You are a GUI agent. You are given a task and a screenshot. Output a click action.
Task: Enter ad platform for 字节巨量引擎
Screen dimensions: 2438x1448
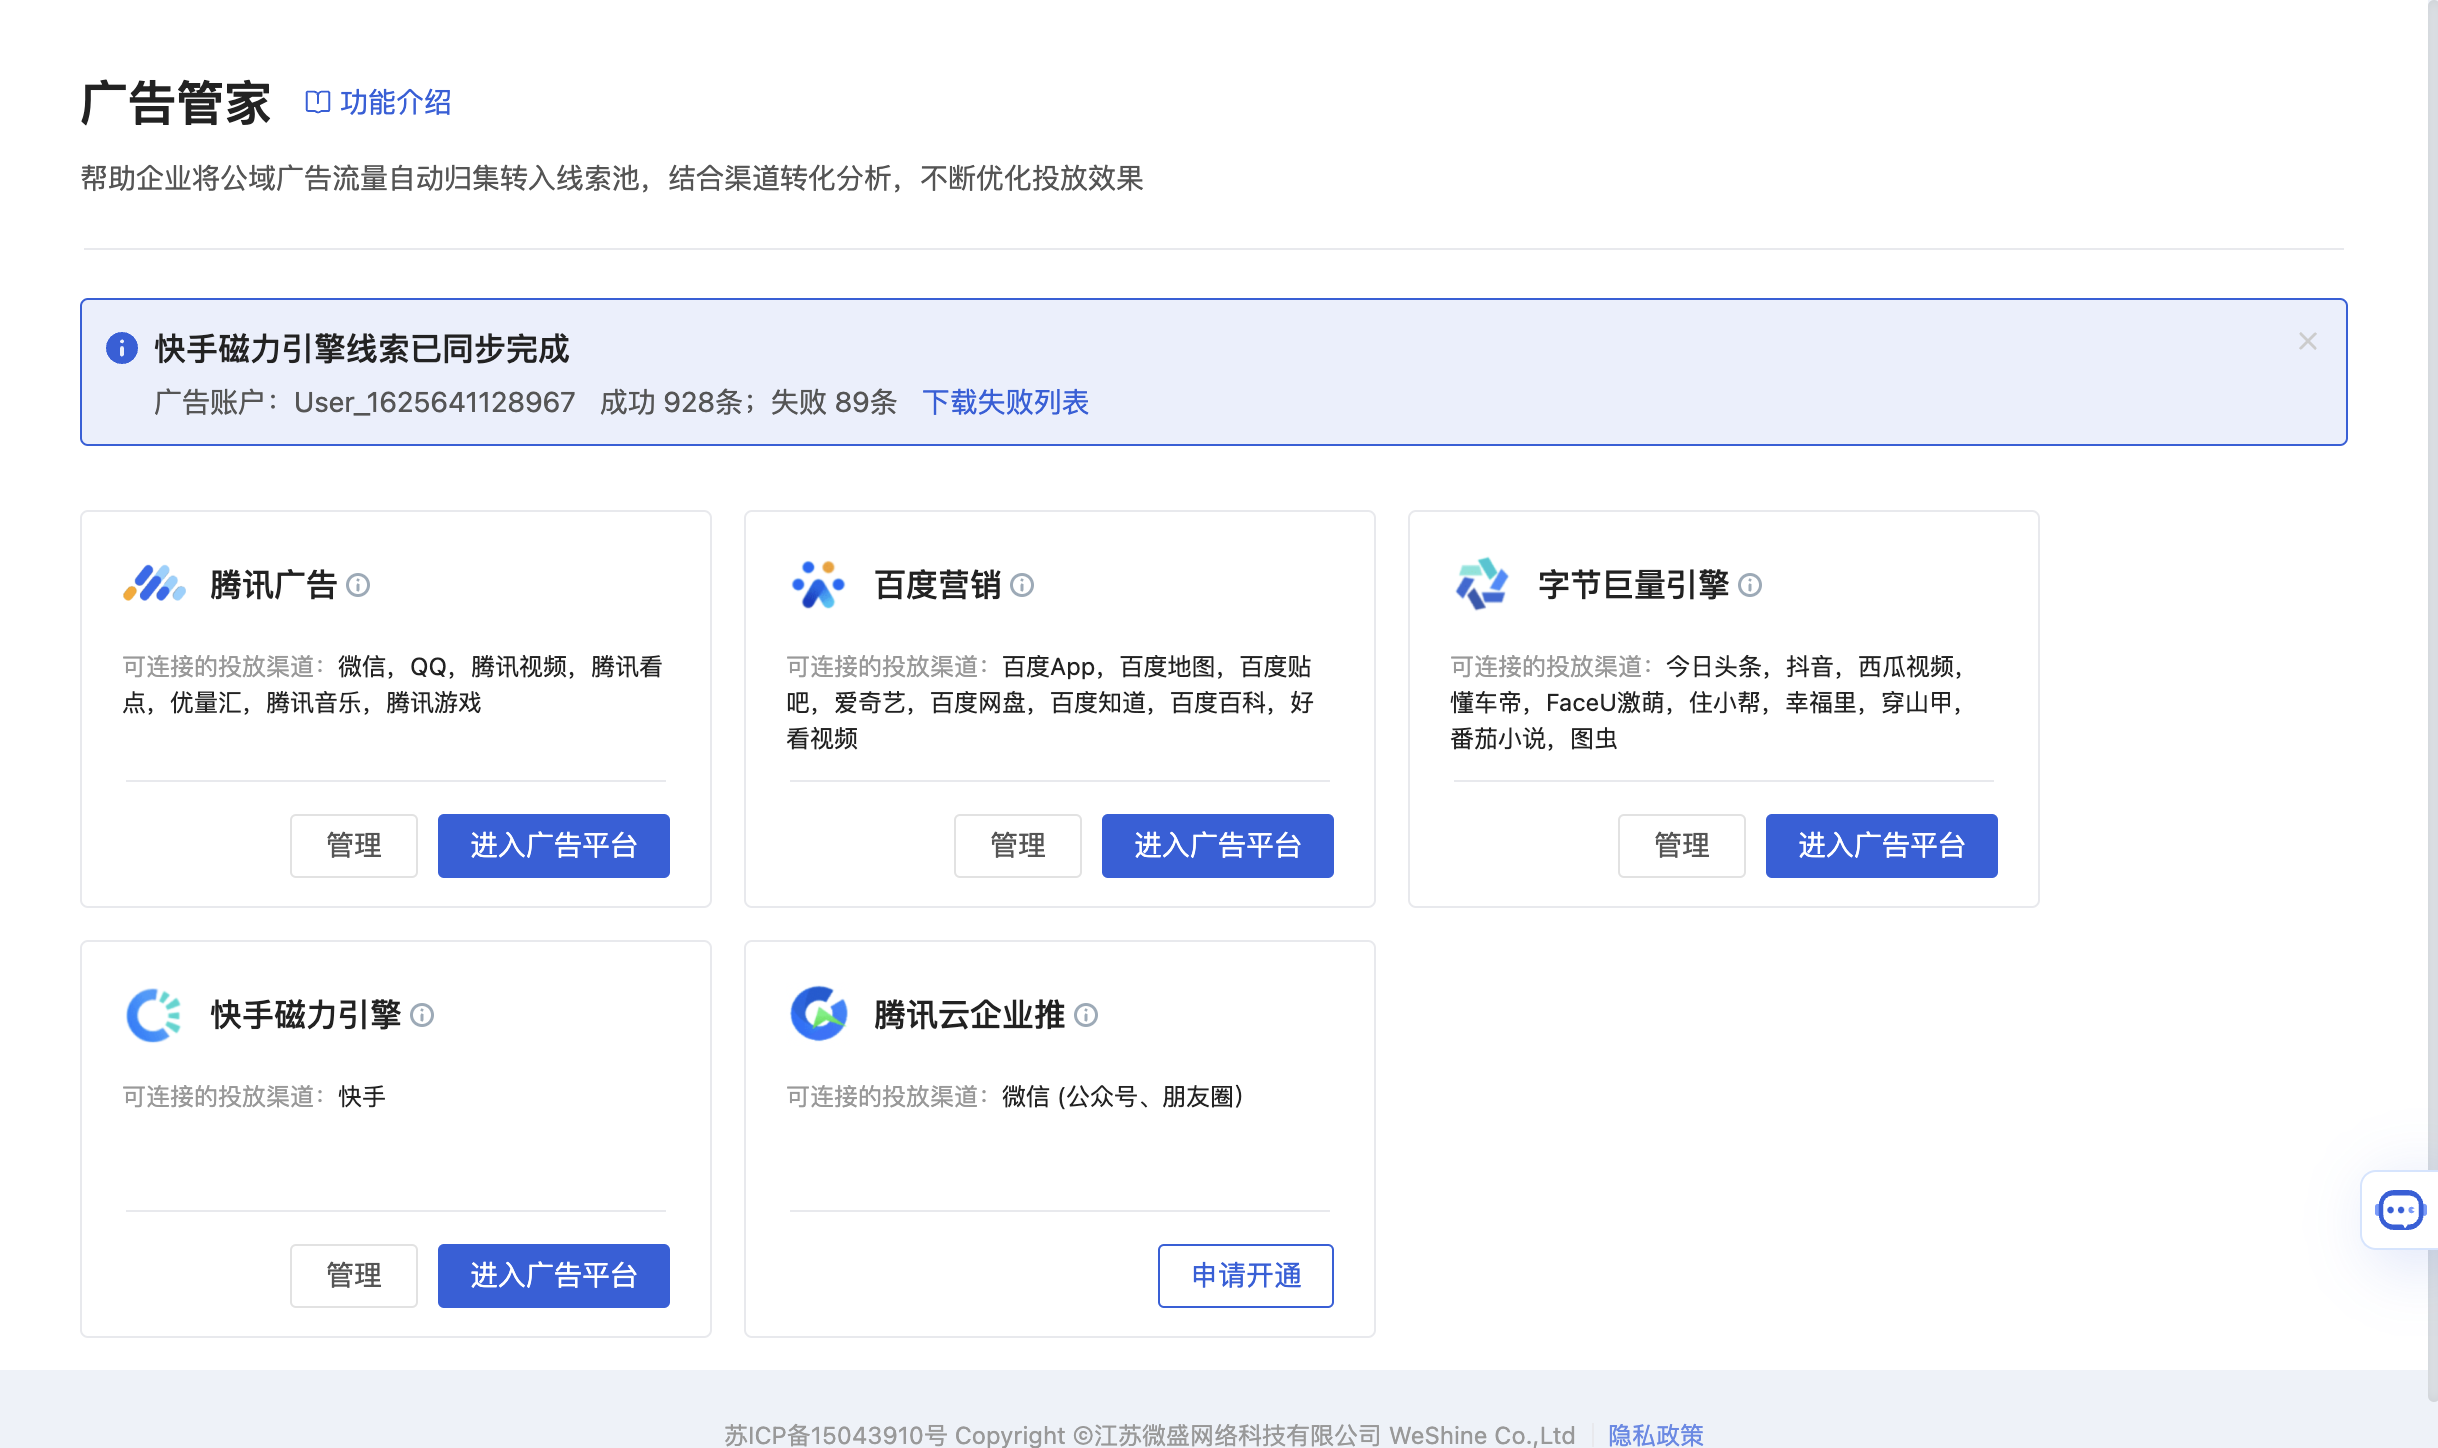[1882, 846]
